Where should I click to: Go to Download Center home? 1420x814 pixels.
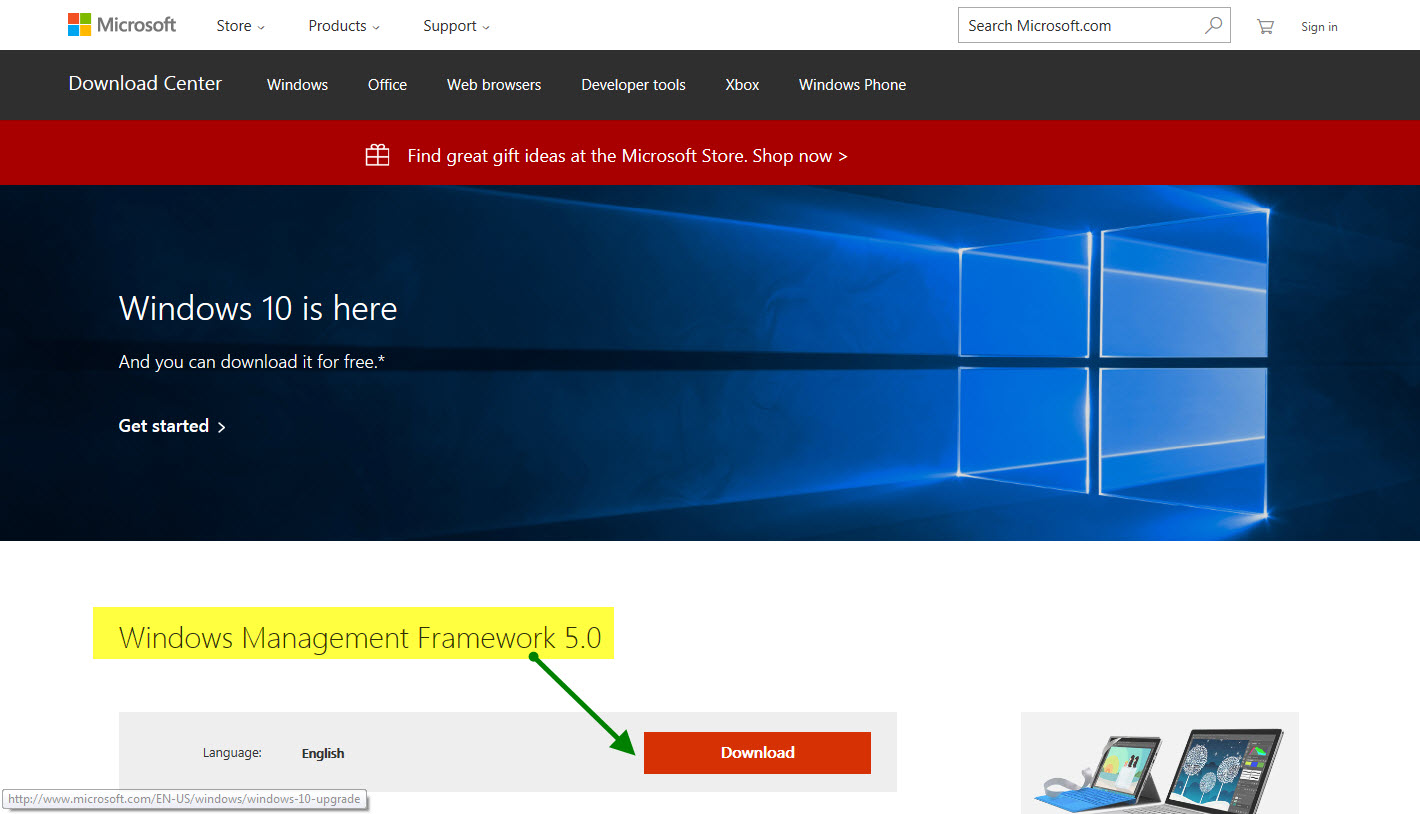point(145,84)
